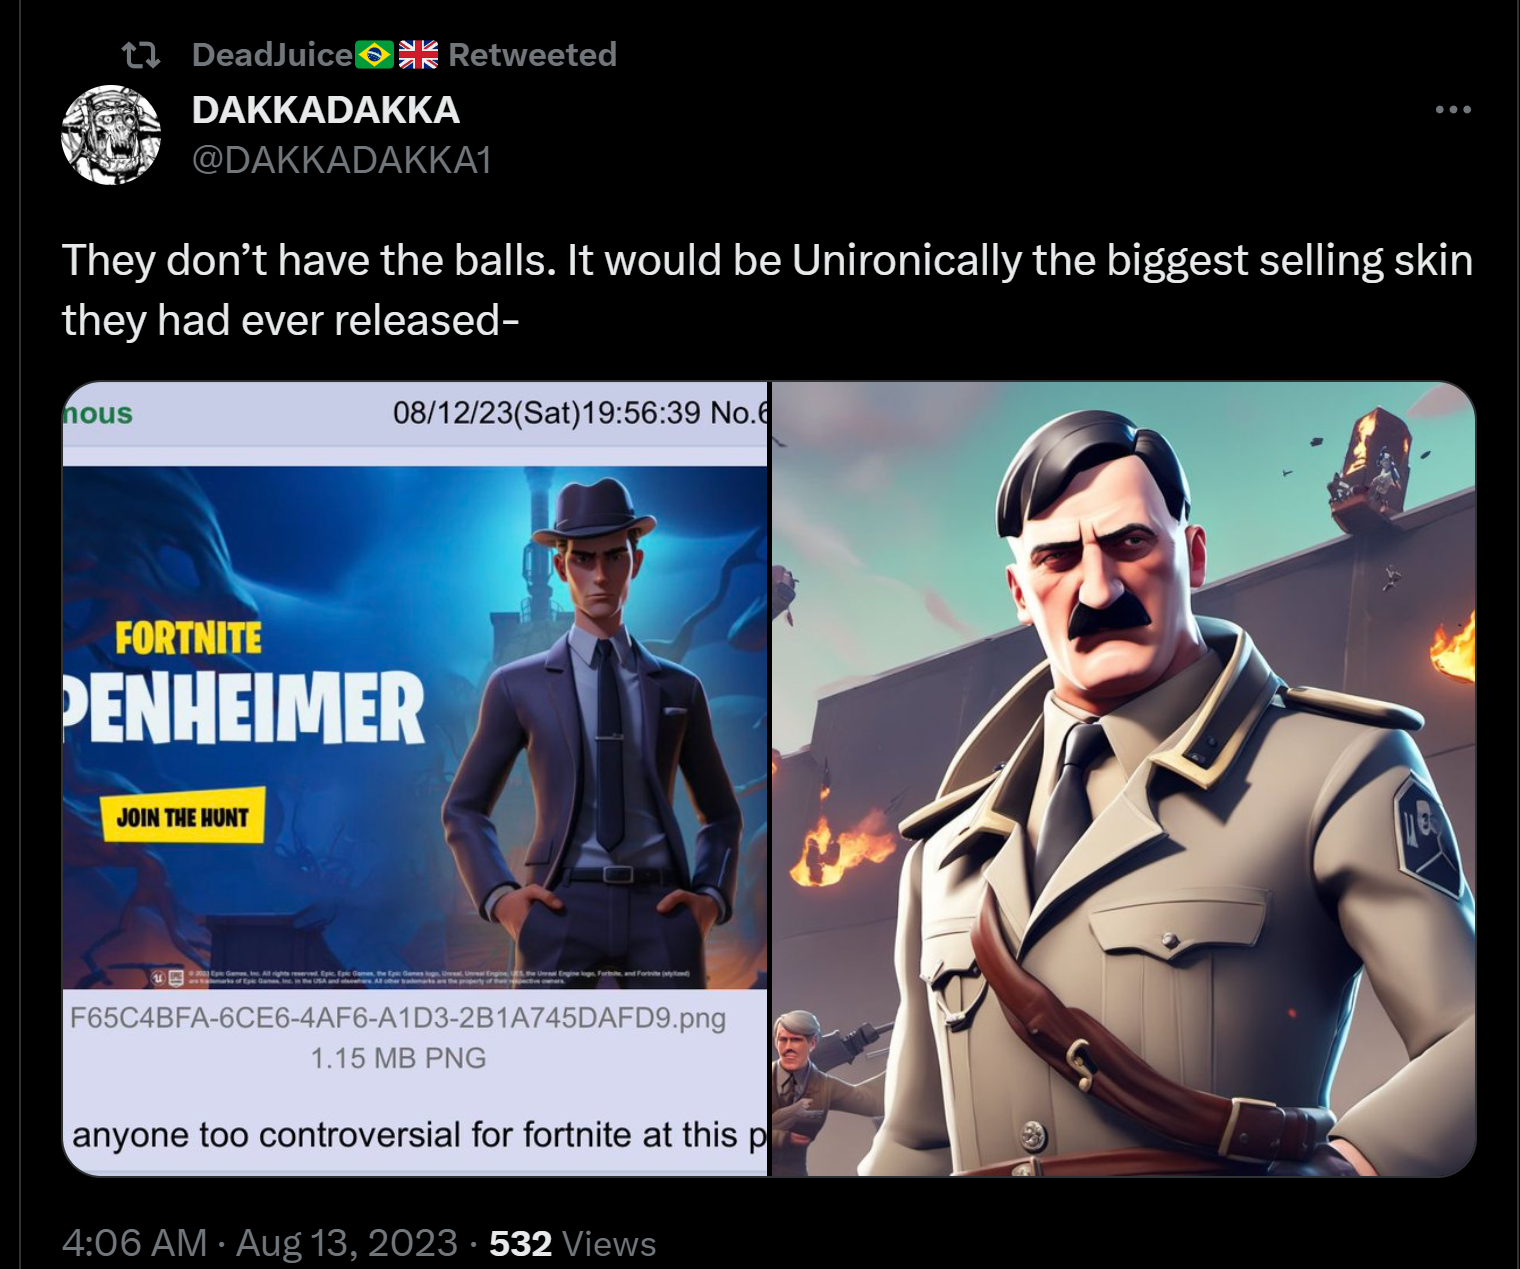
Task: Click the tweet text starting 'They don't have'
Action: [767, 290]
